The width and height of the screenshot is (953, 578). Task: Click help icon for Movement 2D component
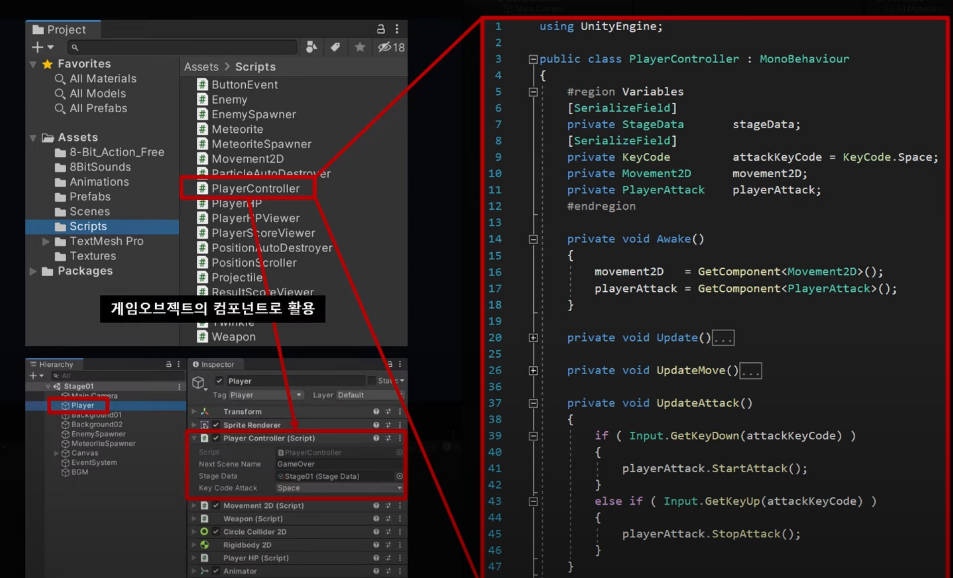pos(376,506)
